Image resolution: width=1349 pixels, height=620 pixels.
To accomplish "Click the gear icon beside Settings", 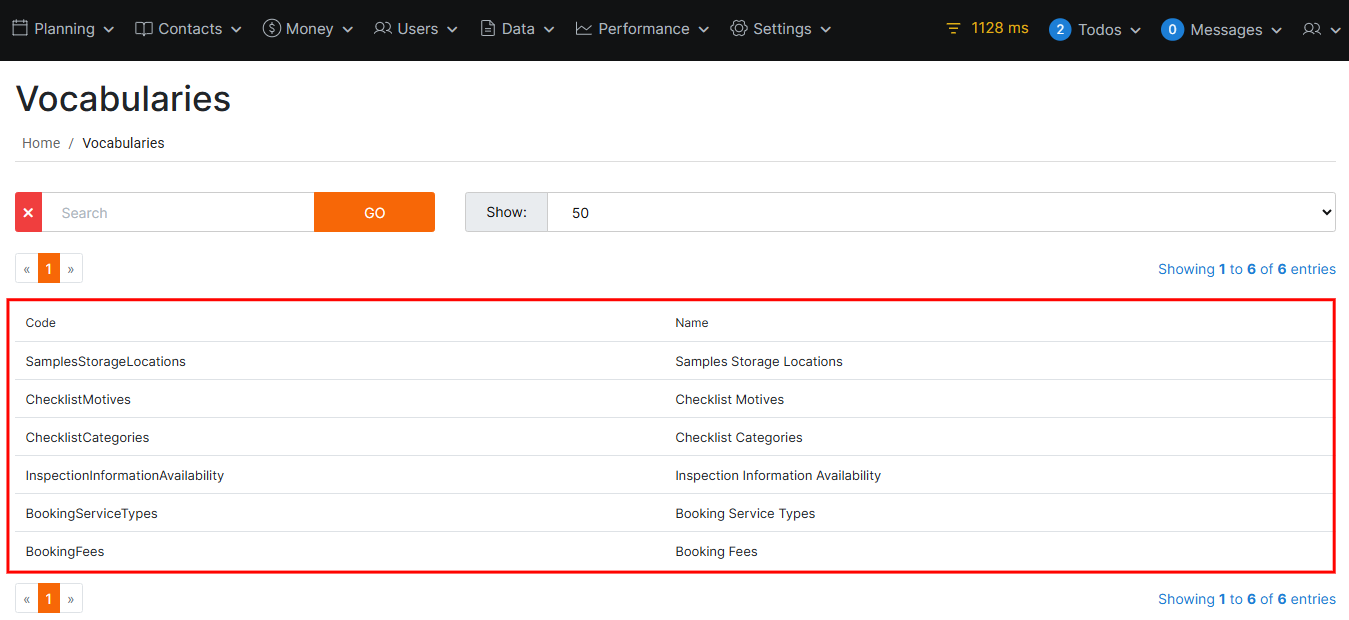I will (739, 29).
